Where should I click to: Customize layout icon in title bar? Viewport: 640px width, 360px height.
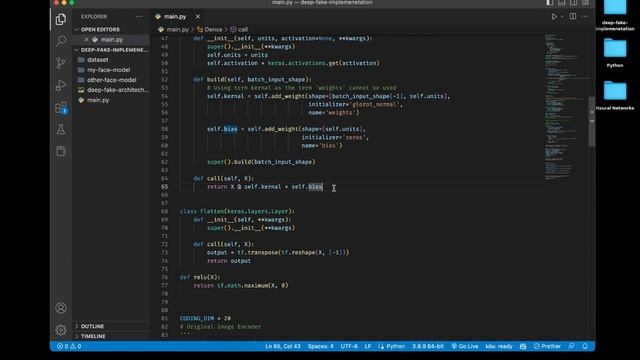585,2
